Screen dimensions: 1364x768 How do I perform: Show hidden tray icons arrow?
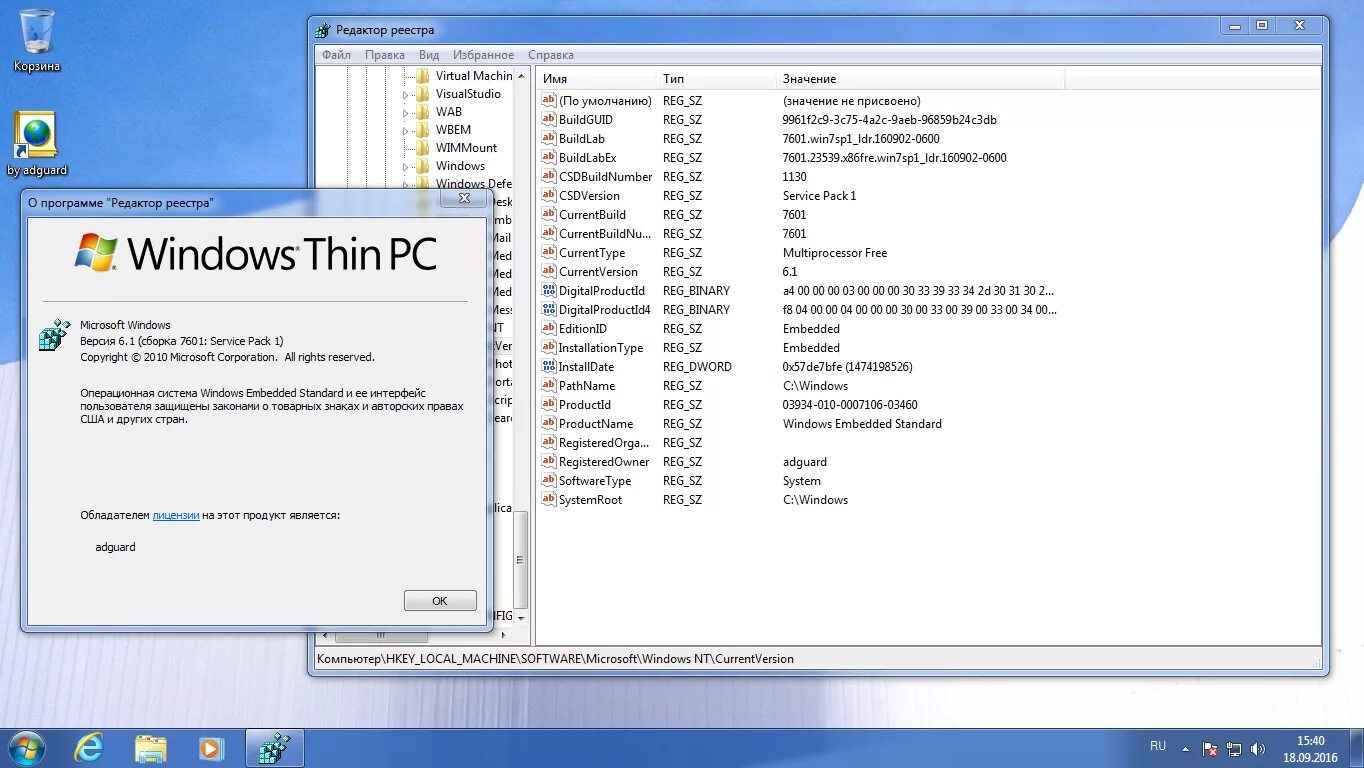click(1186, 748)
